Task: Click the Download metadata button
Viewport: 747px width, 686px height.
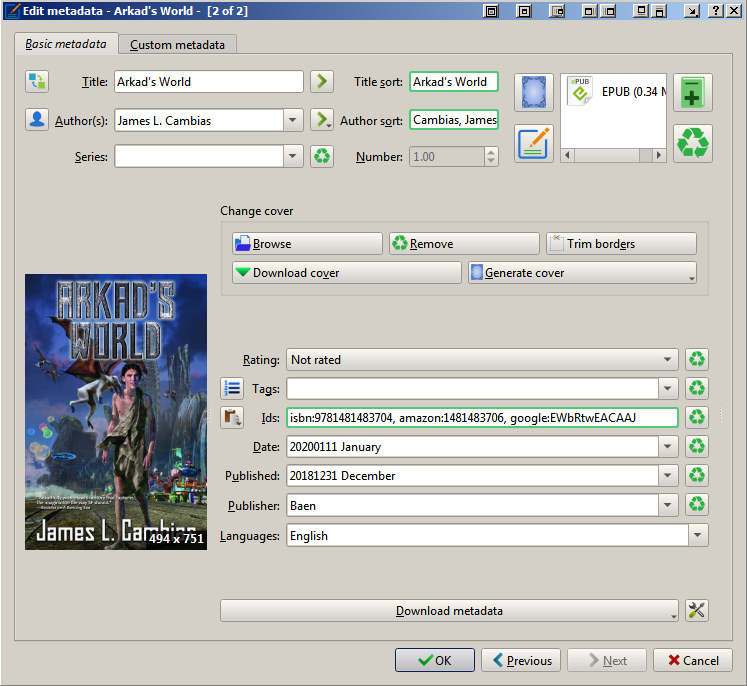Action: (x=449, y=610)
